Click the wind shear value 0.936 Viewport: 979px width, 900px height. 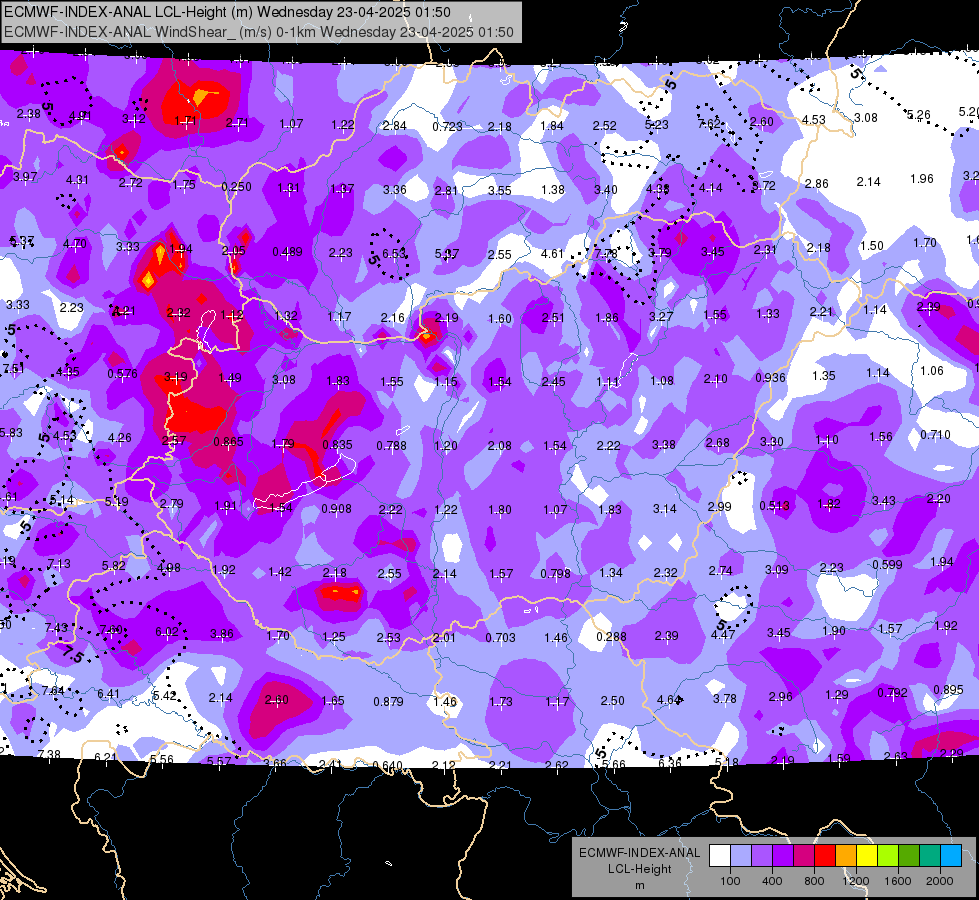coord(770,378)
